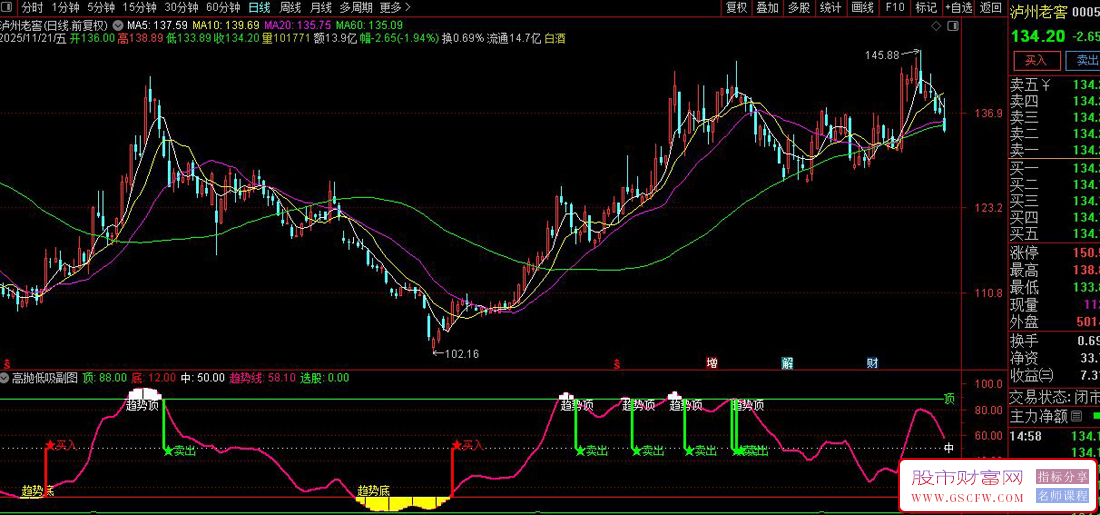Click the blue 卖出 sell button
The image size is (1100, 515).
tap(1082, 60)
